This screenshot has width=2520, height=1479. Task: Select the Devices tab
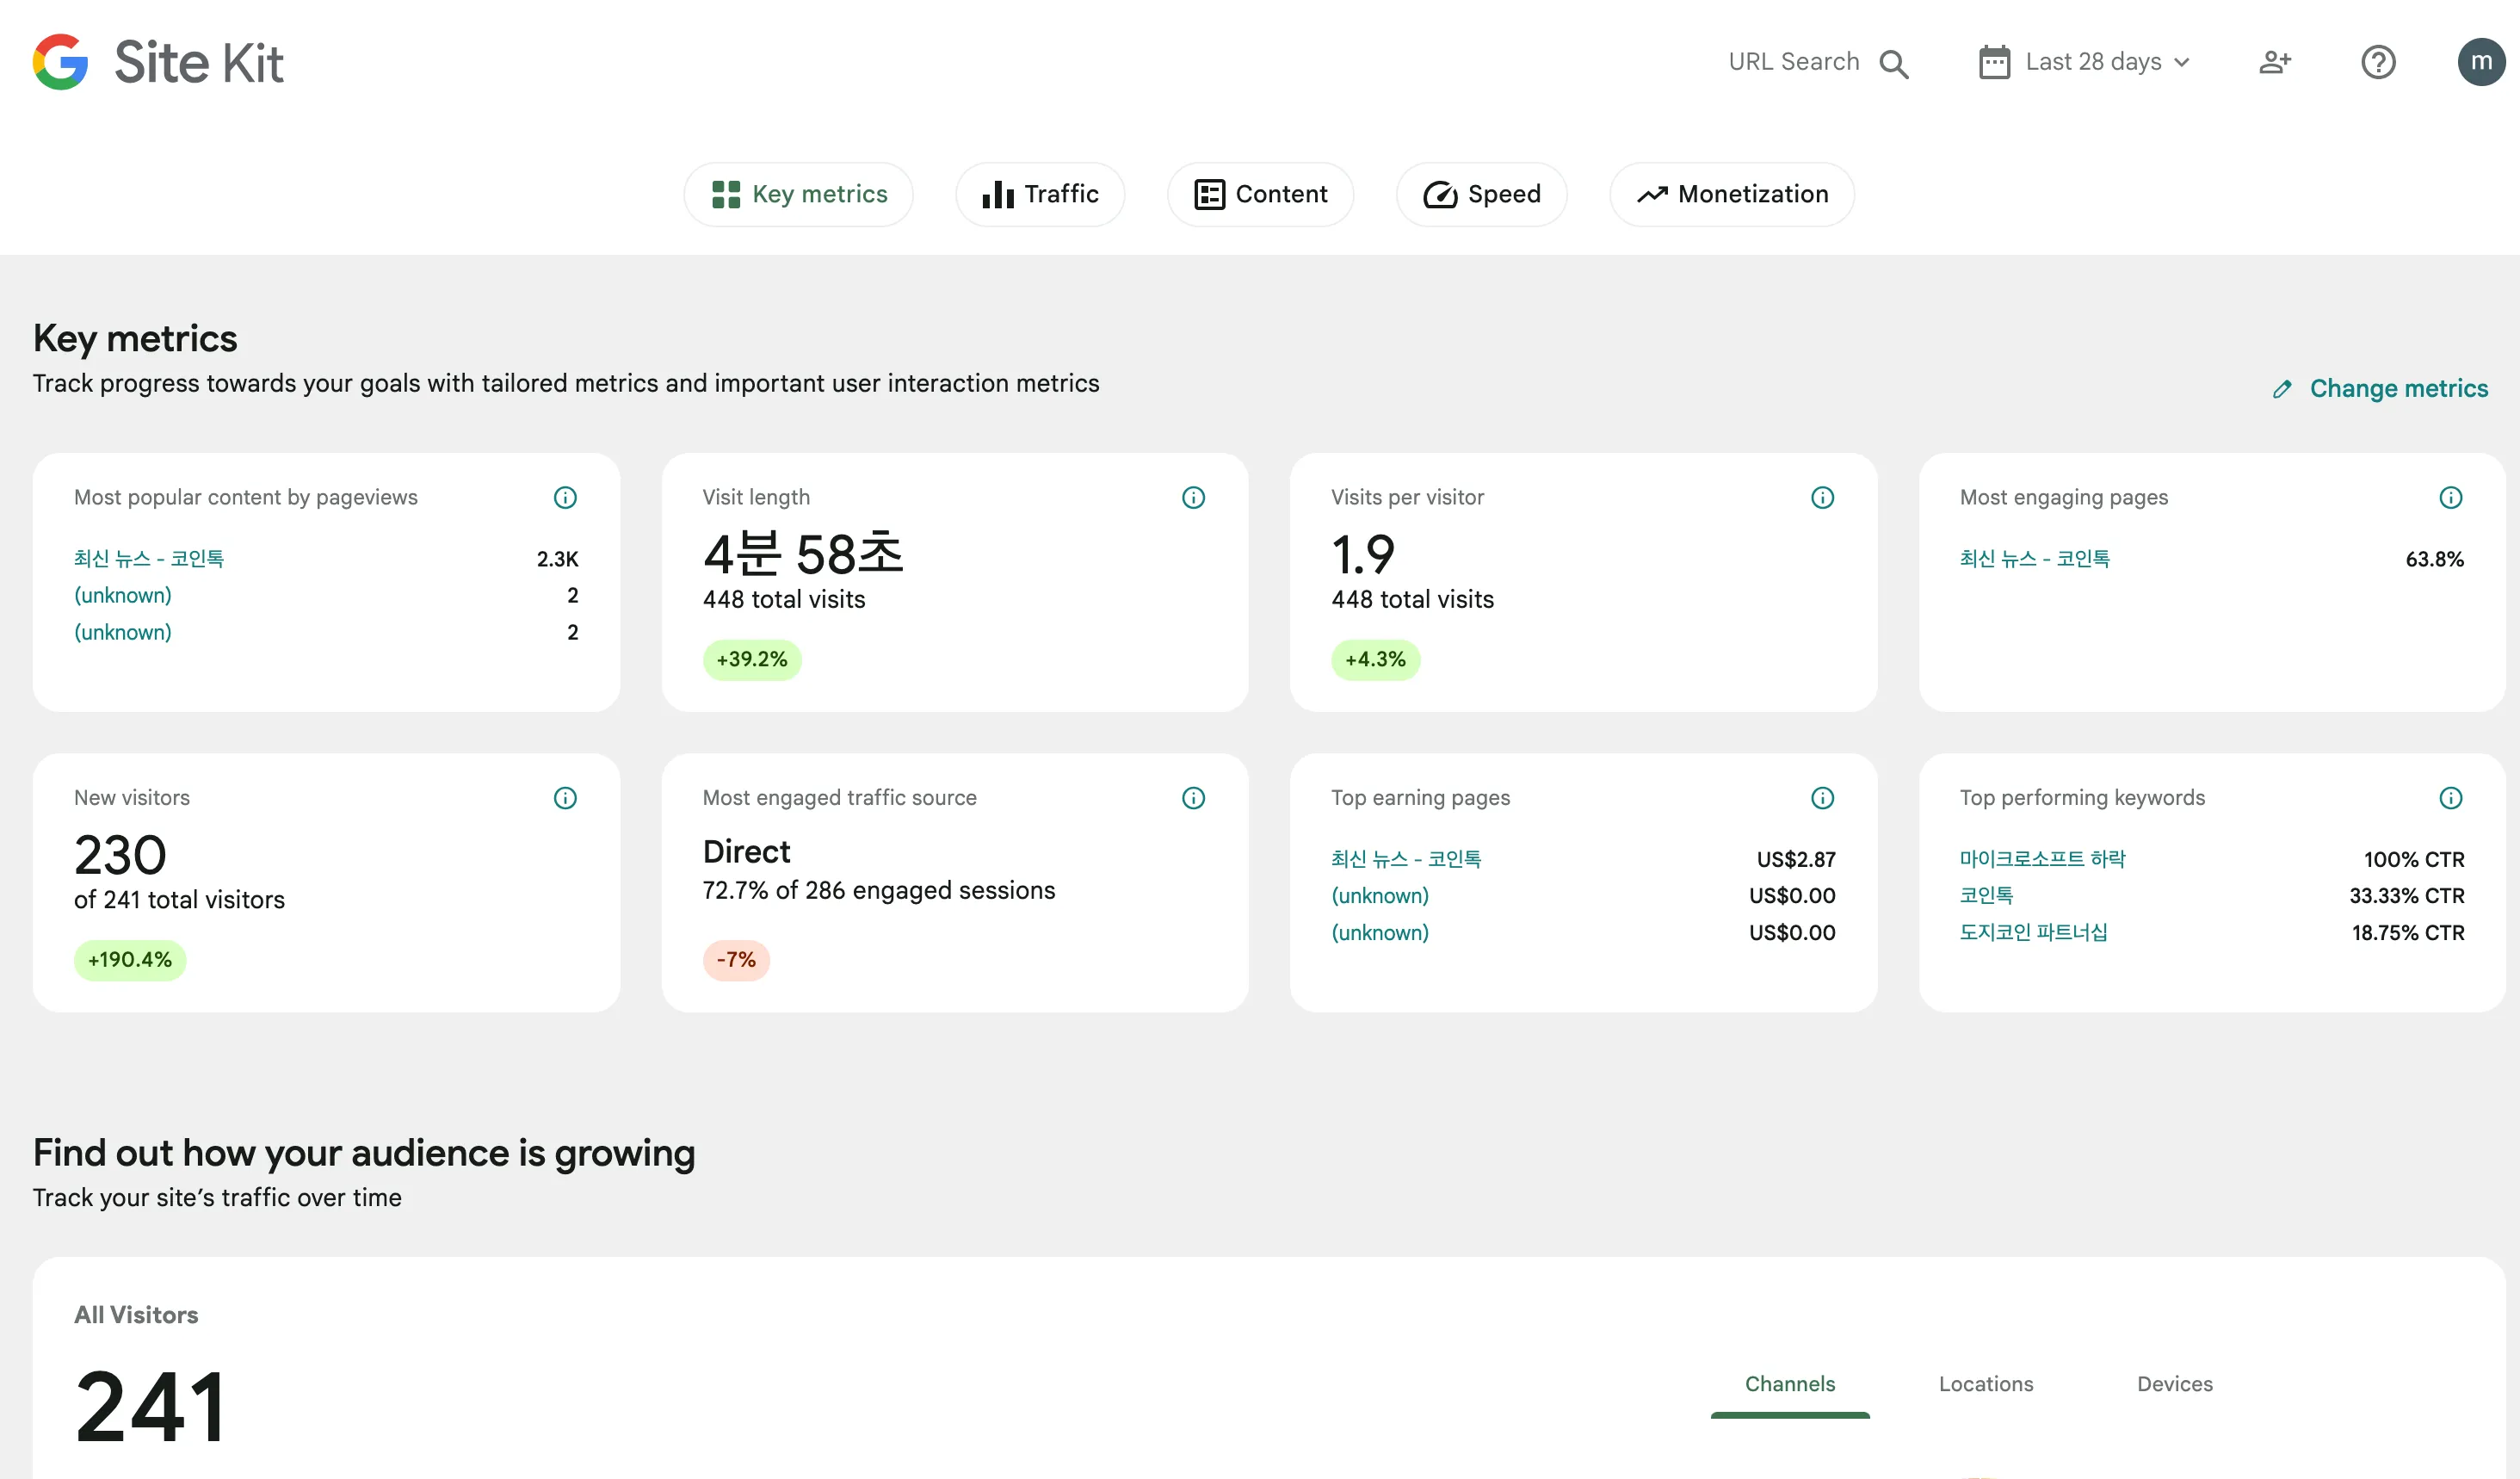(2174, 1384)
